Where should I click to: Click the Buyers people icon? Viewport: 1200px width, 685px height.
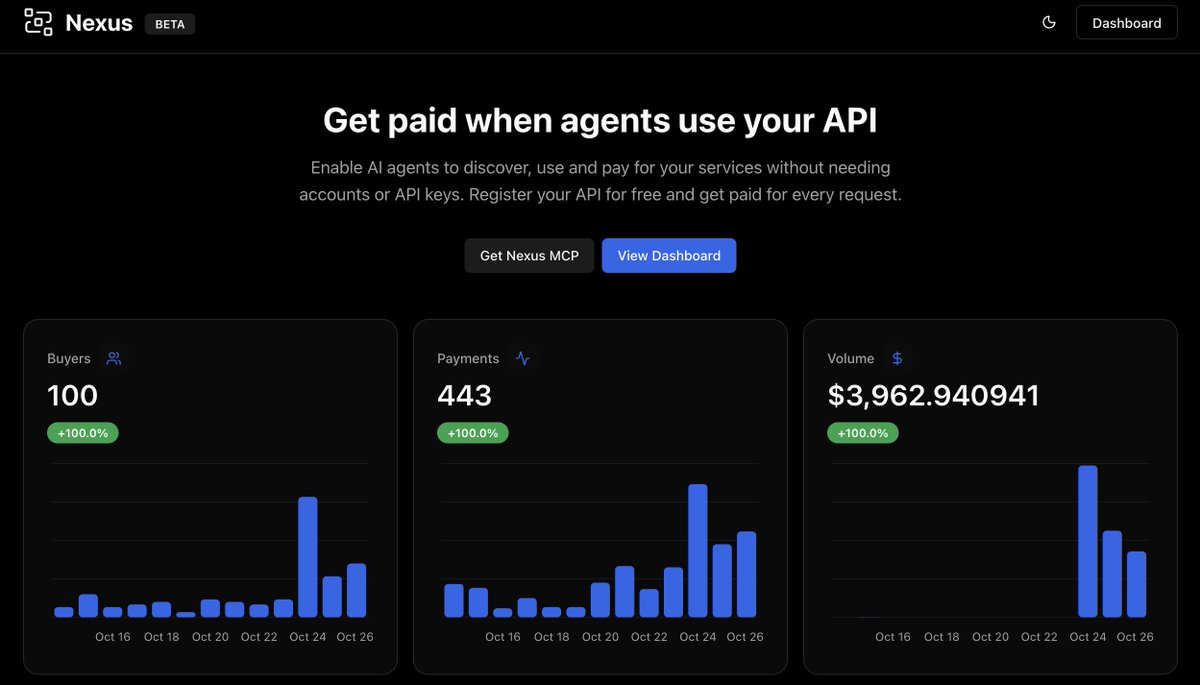[114, 358]
